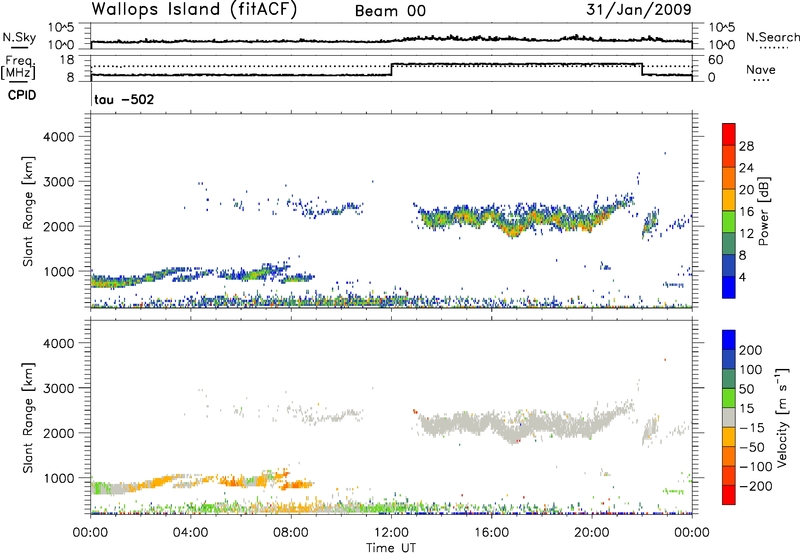800x554 pixels.
Task: Click the "60" label right of the frequency panel
Action: [x=715, y=60]
